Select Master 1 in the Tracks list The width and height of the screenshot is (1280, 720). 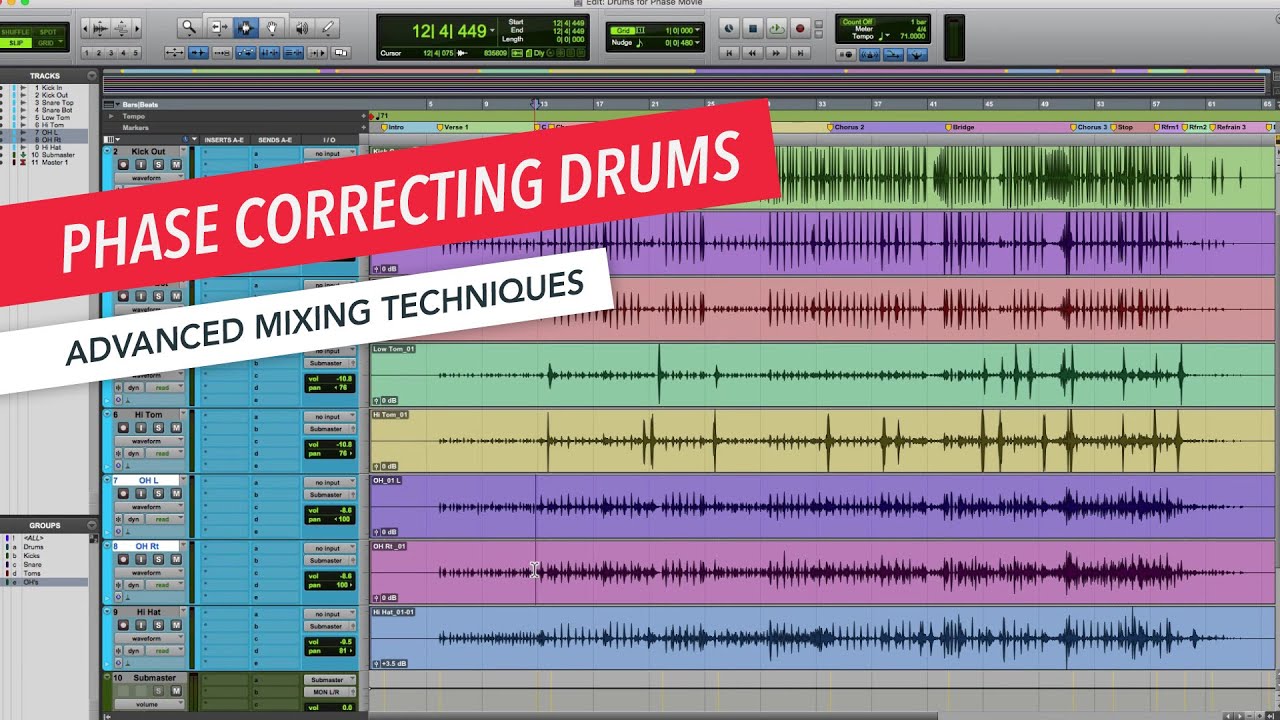click(x=54, y=162)
